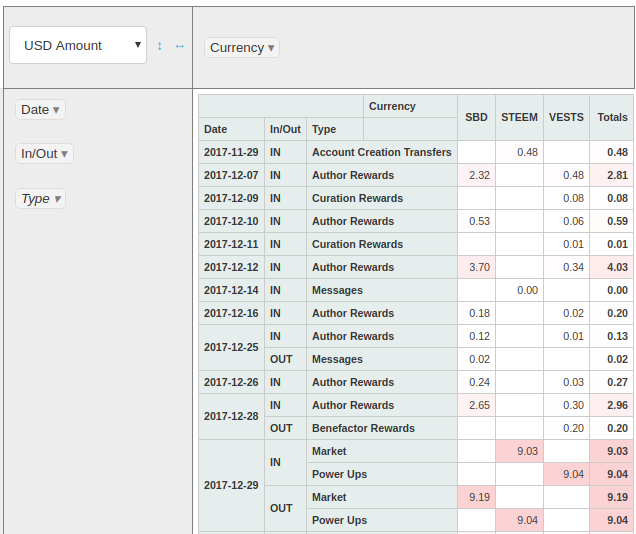Viewport: 636px width, 534px height.
Task: Select the 2017-12-25 date label
Action: [231, 347]
